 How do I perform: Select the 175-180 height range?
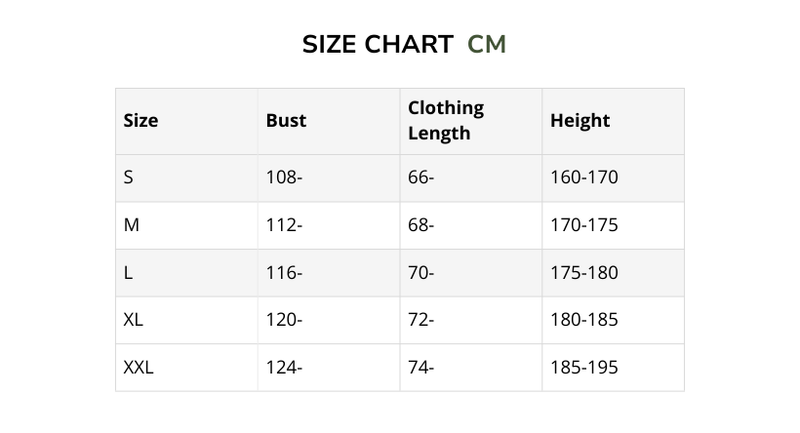[584, 273]
